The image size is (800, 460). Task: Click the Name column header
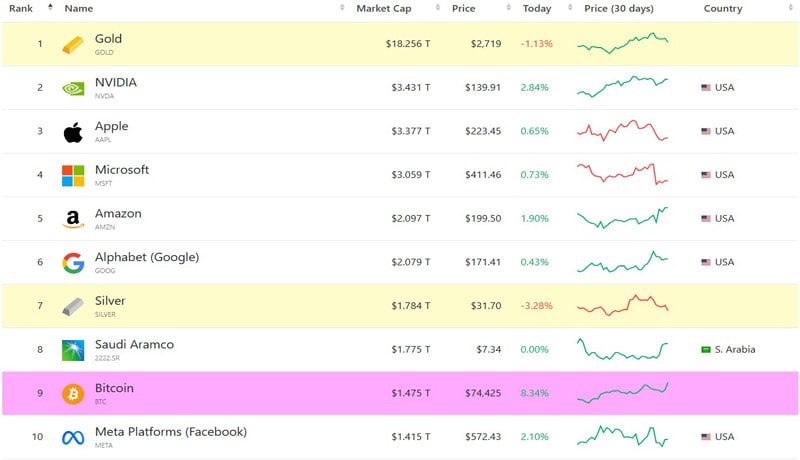pyautogui.click(x=79, y=8)
